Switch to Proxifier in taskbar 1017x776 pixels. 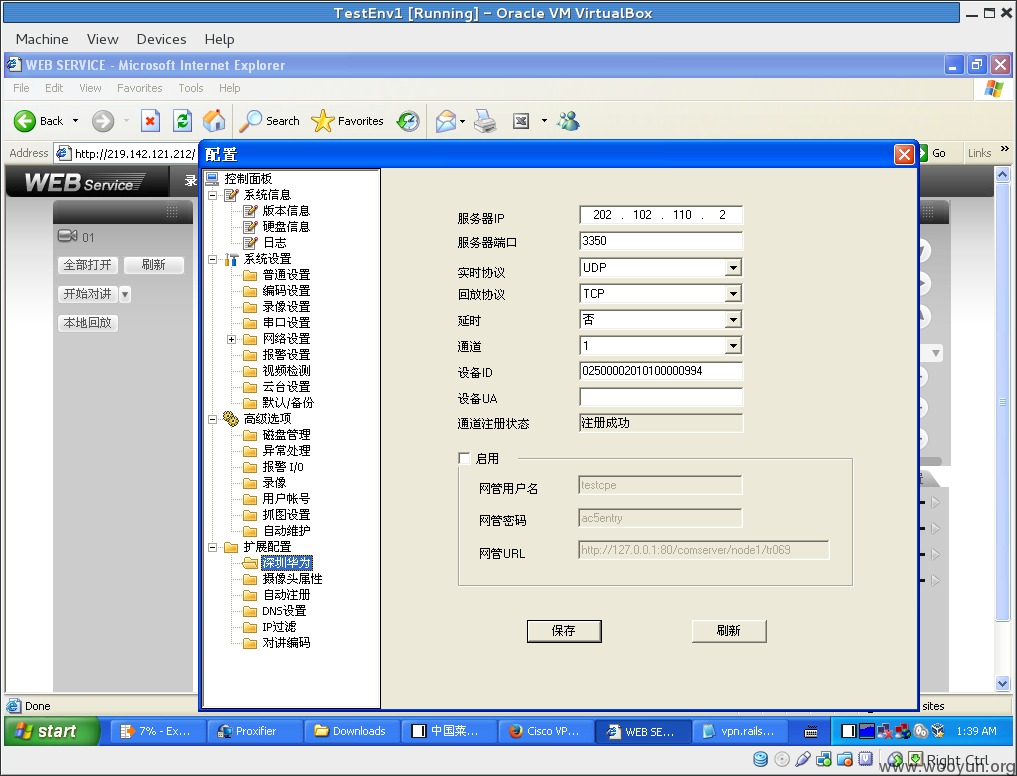[255, 731]
